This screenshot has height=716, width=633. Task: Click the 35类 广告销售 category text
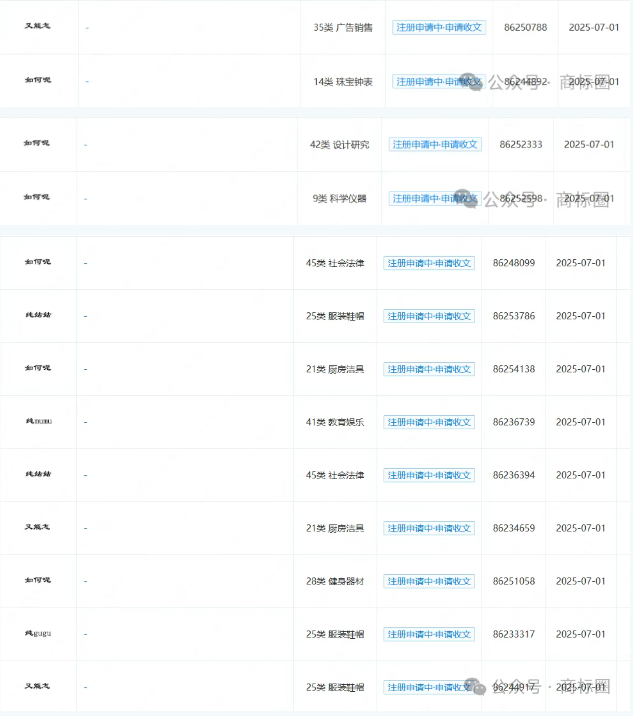(x=342, y=28)
